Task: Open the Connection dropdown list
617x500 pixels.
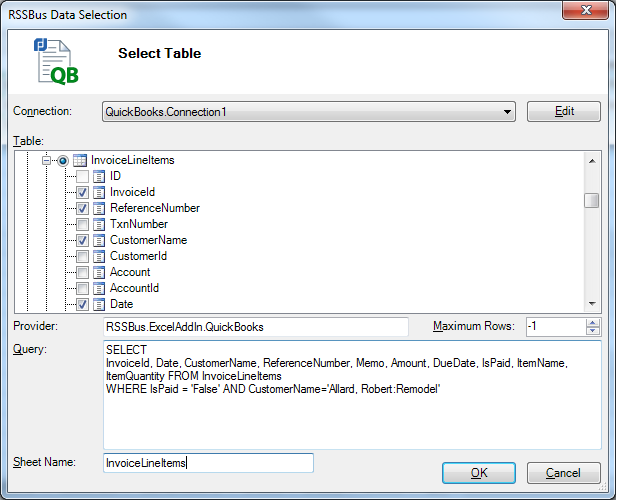Action: click(508, 112)
